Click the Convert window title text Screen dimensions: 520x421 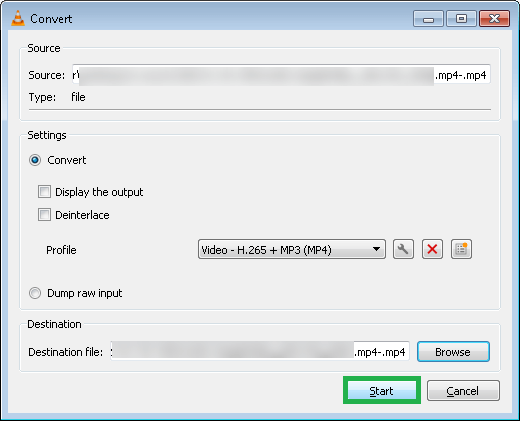(x=51, y=19)
